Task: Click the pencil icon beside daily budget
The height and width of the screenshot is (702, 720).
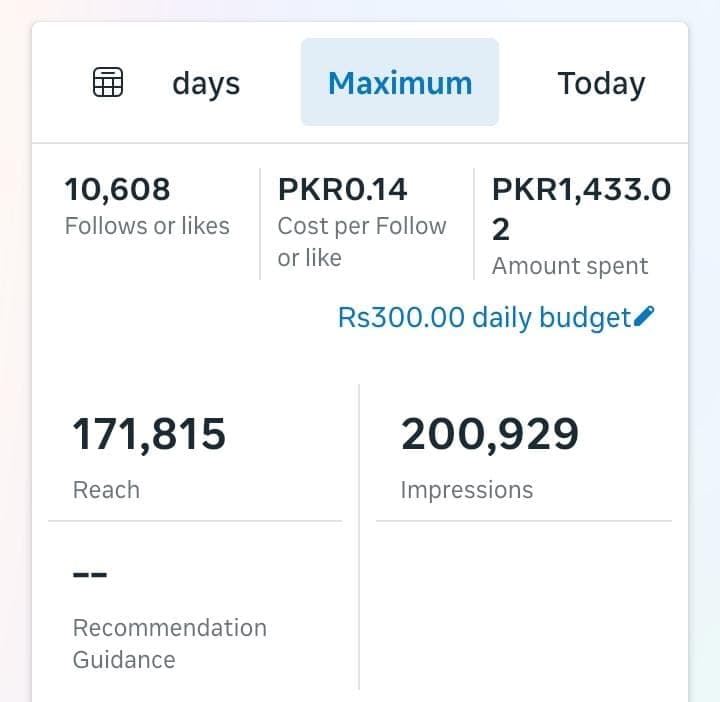Action: tap(645, 317)
